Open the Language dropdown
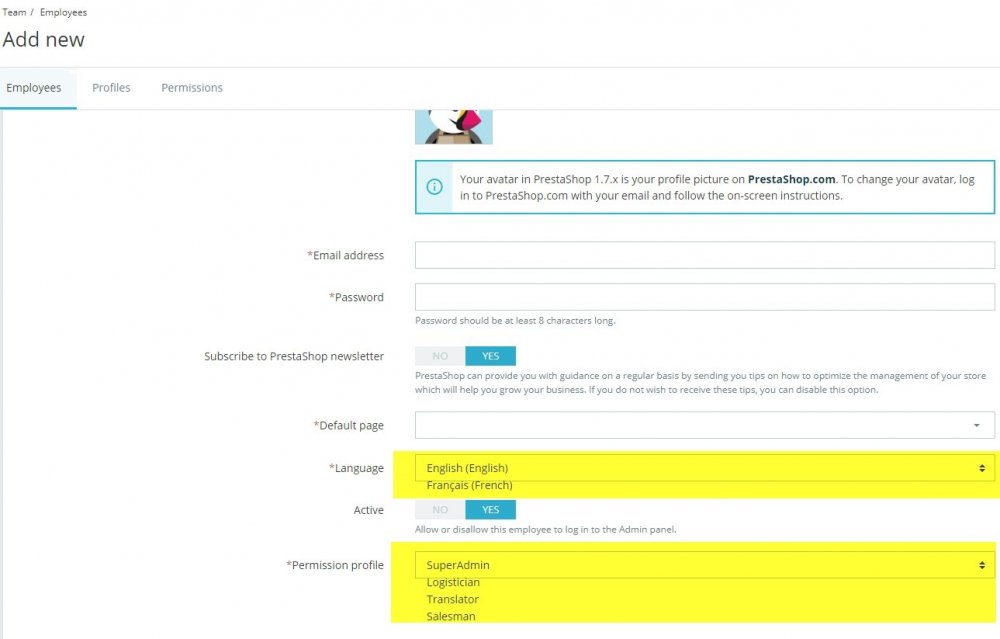 (x=700, y=467)
